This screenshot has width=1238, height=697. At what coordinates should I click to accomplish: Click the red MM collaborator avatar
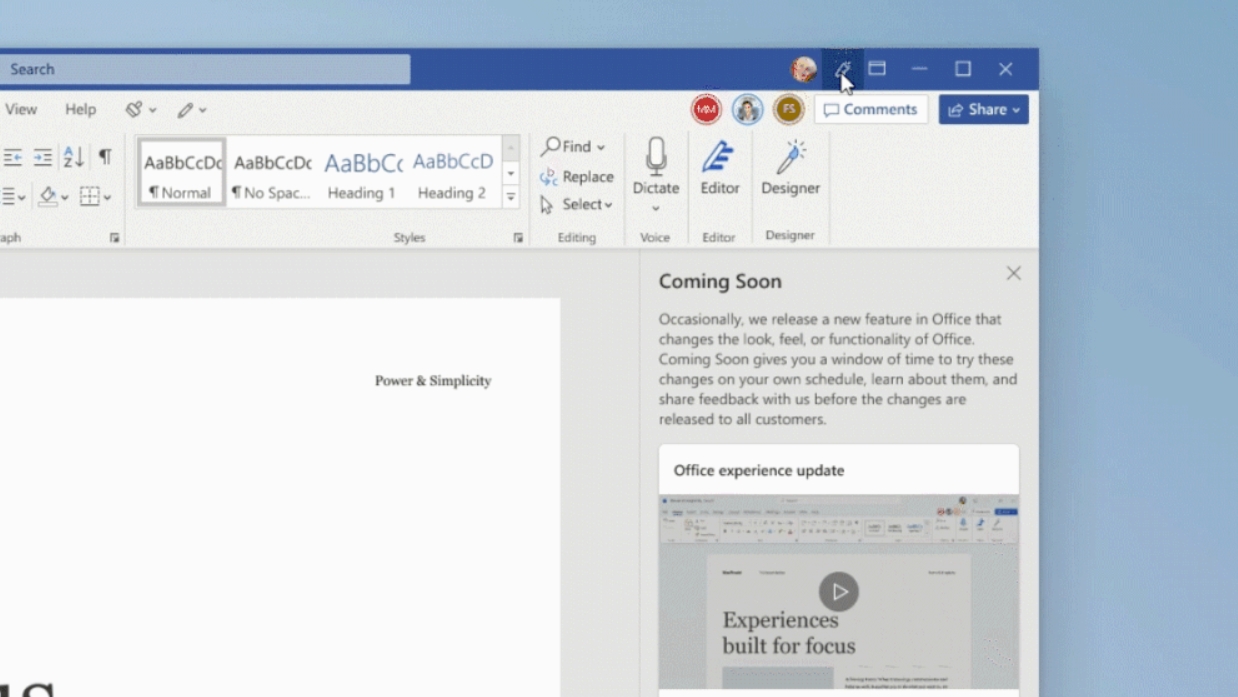706,109
